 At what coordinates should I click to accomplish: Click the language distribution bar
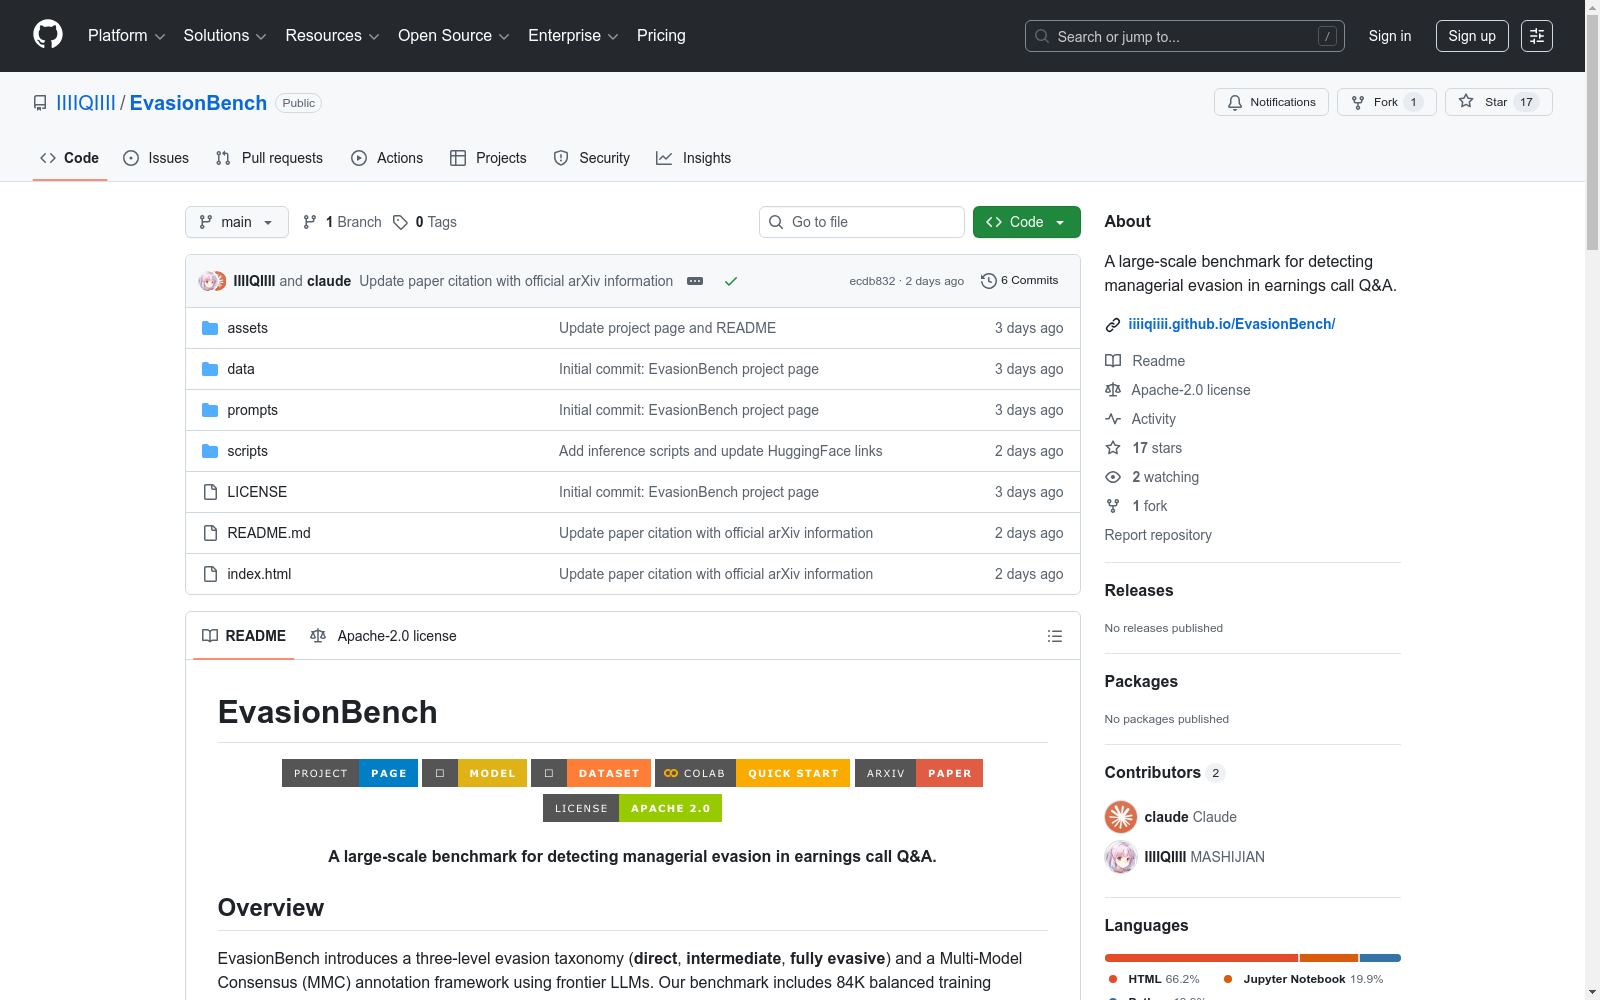[x=1252, y=958]
